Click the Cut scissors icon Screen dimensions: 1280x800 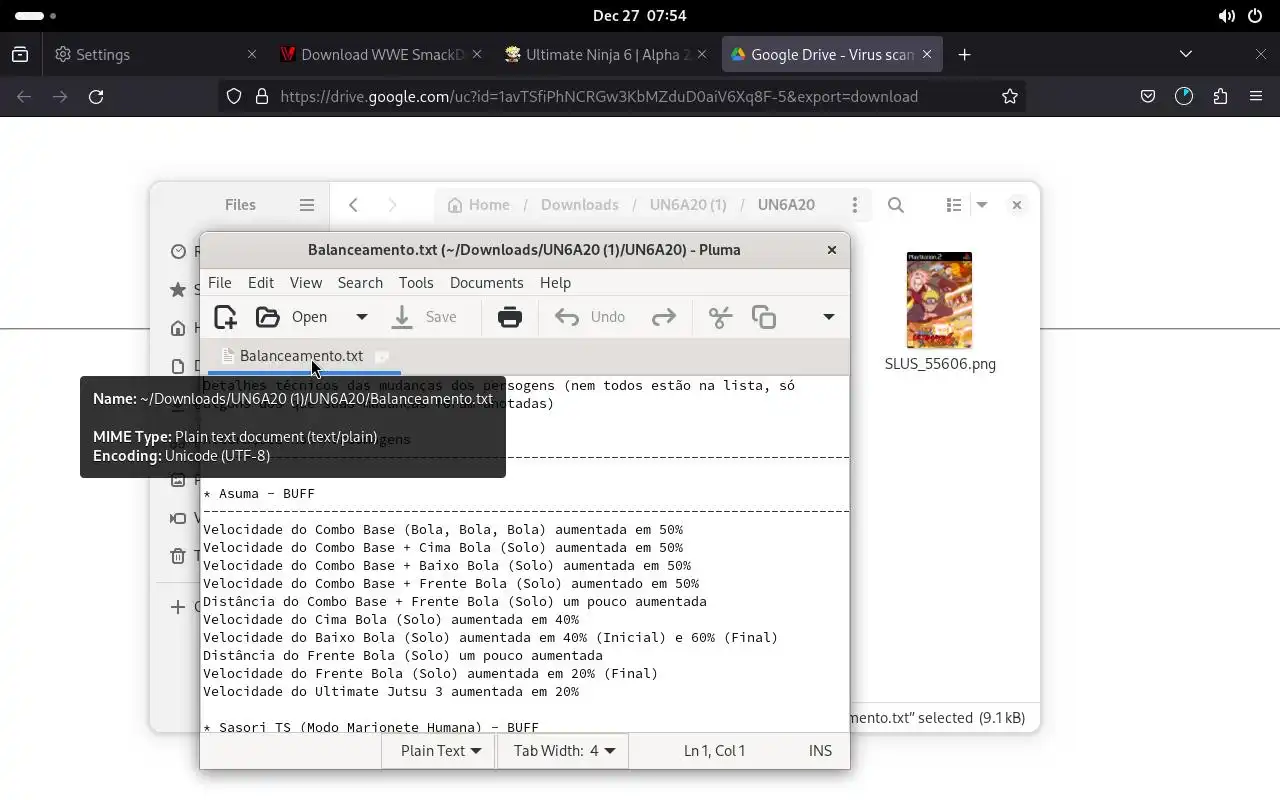721,317
